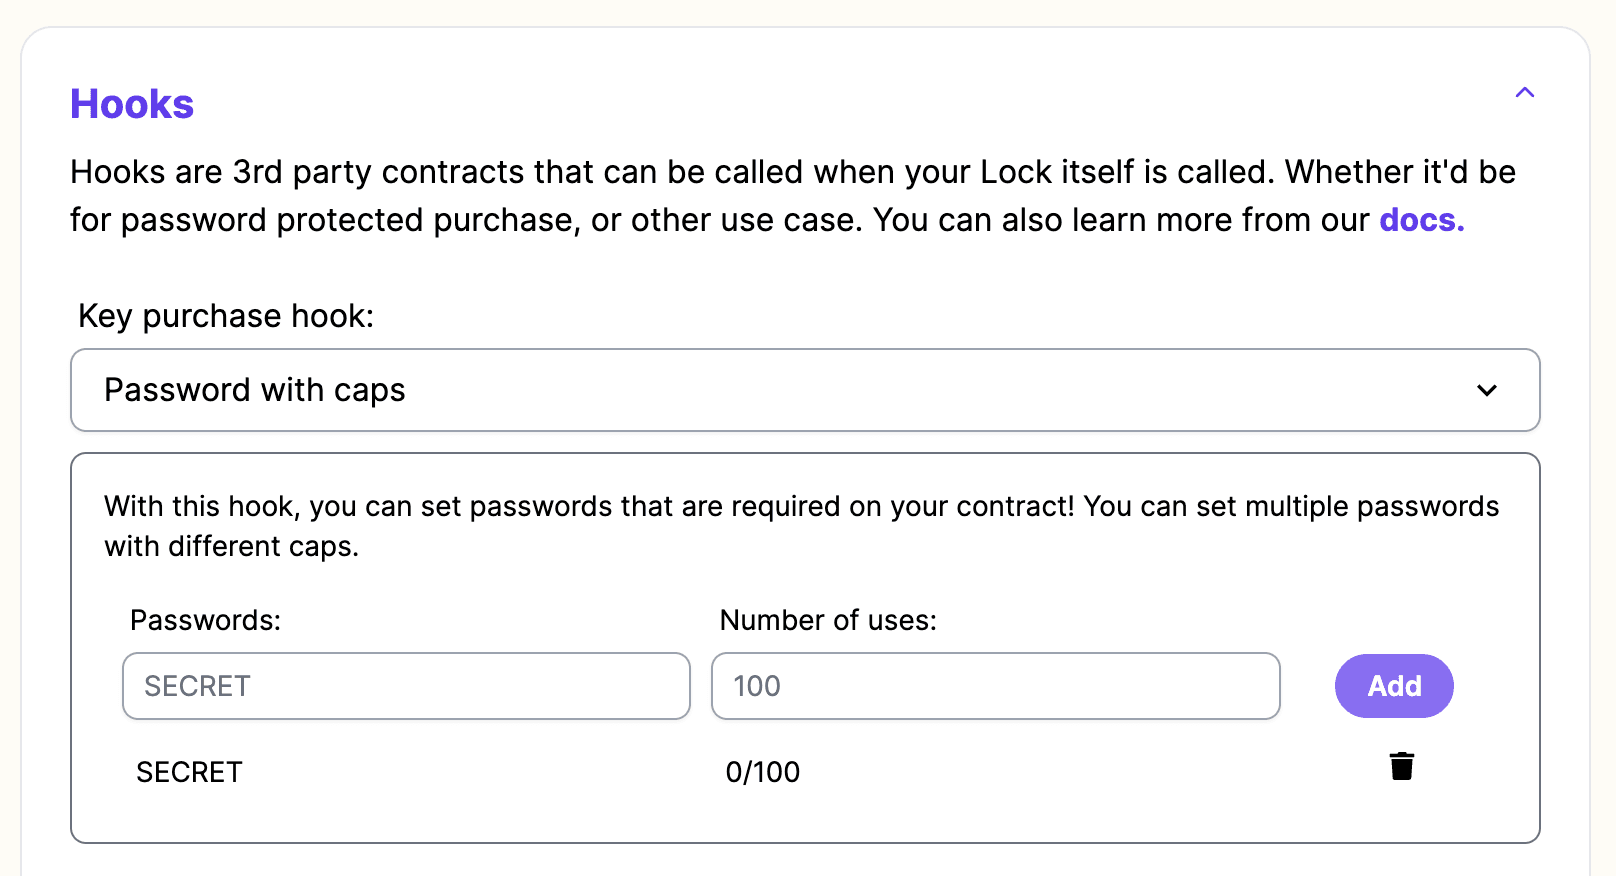
Task: Click the 'Key purchase hook:' label
Action: coord(226,316)
